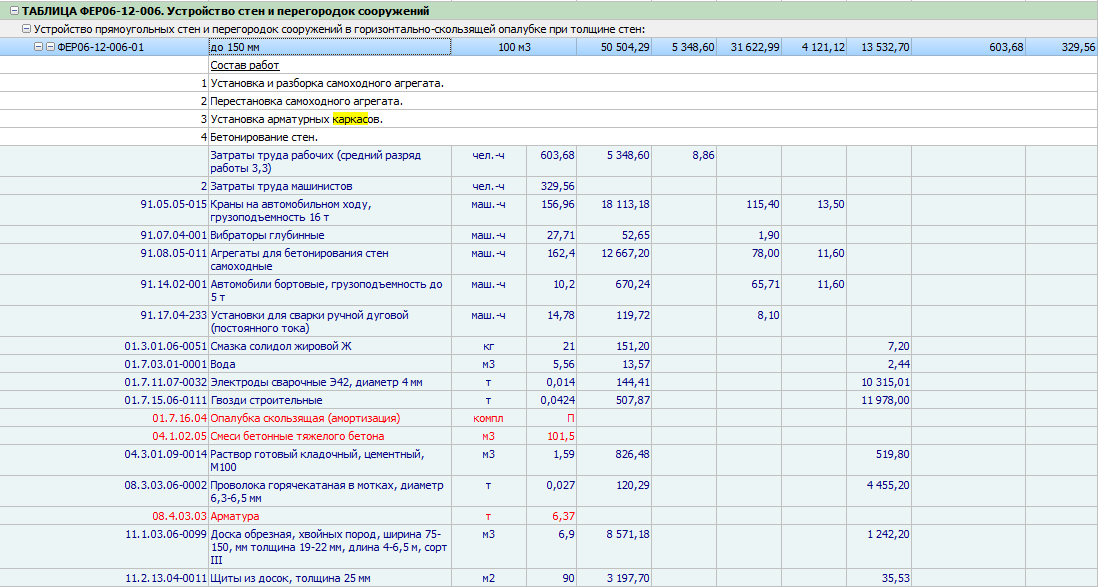This screenshot has height=587, width=1104.
Task: Select the 4 121,12 value cell
Action: point(815,47)
